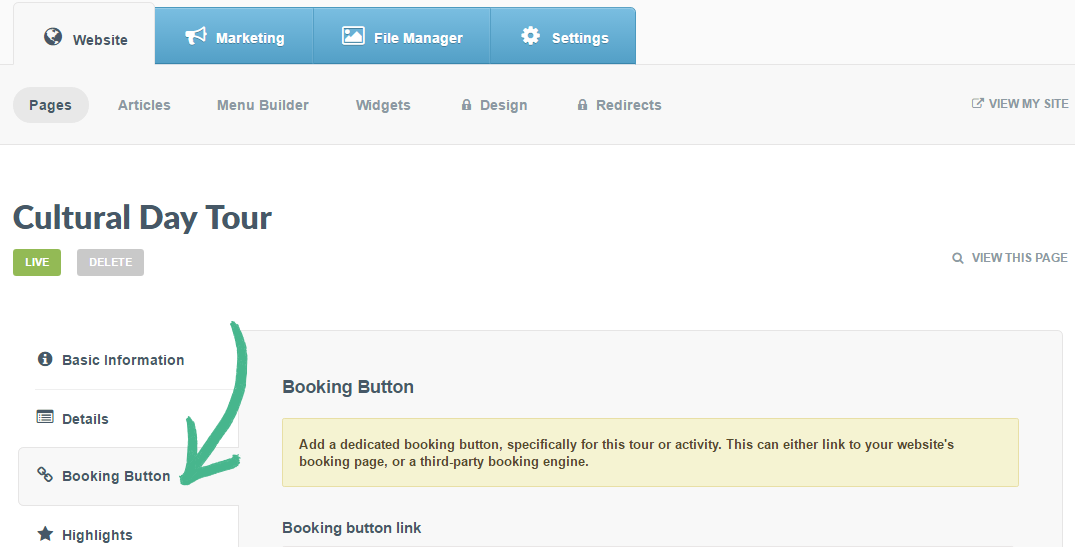Click the Settings gear icon

point(530,36)
